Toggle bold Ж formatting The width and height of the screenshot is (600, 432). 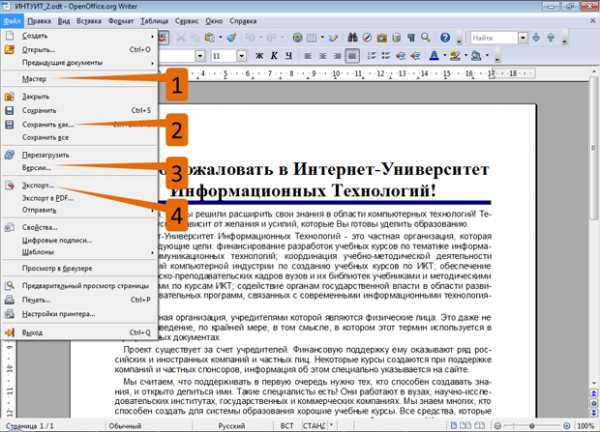[259, 56]
